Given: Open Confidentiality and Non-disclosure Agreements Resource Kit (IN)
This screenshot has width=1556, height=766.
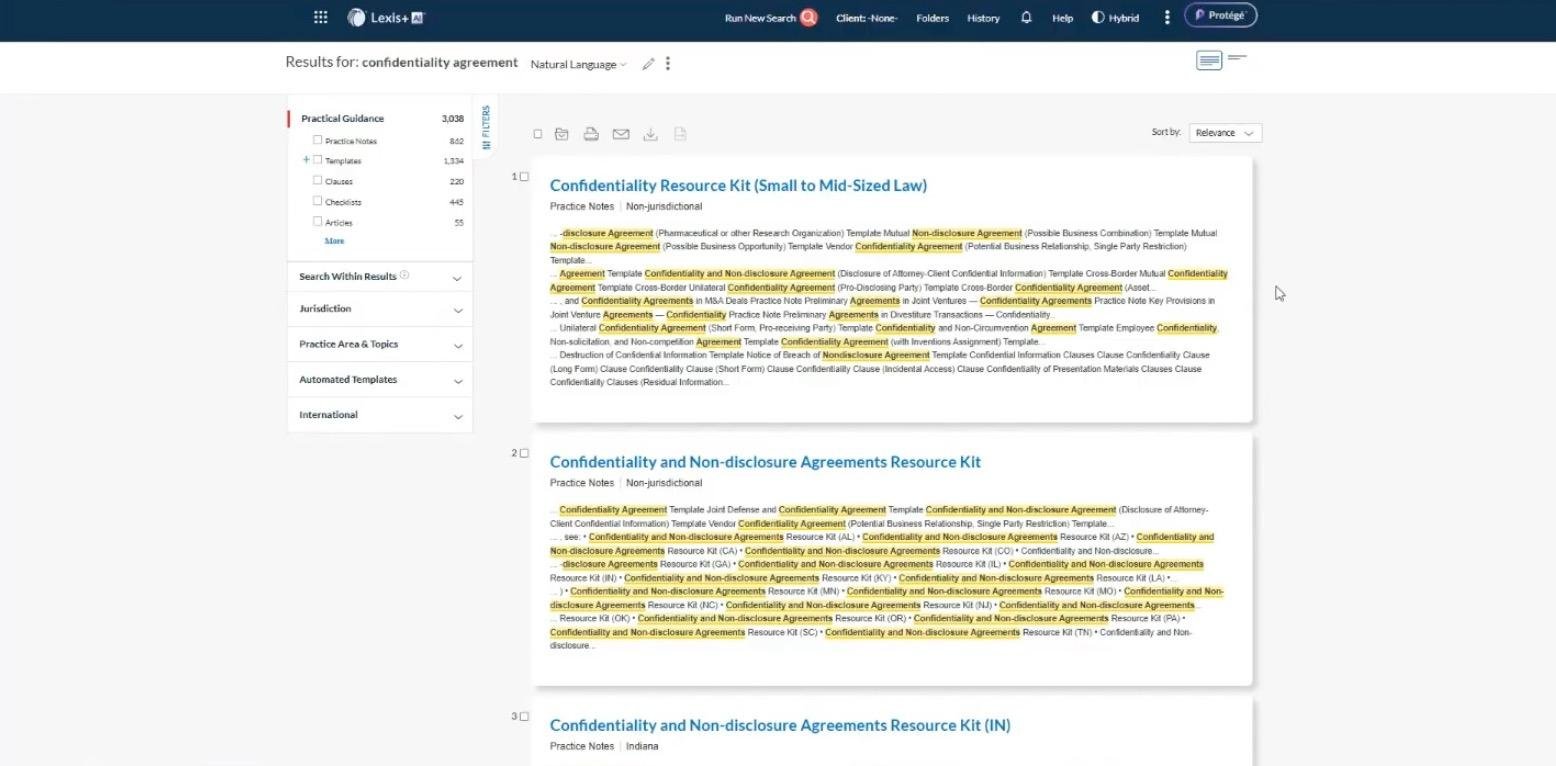Looking at the screenshot, I should 779,725.
